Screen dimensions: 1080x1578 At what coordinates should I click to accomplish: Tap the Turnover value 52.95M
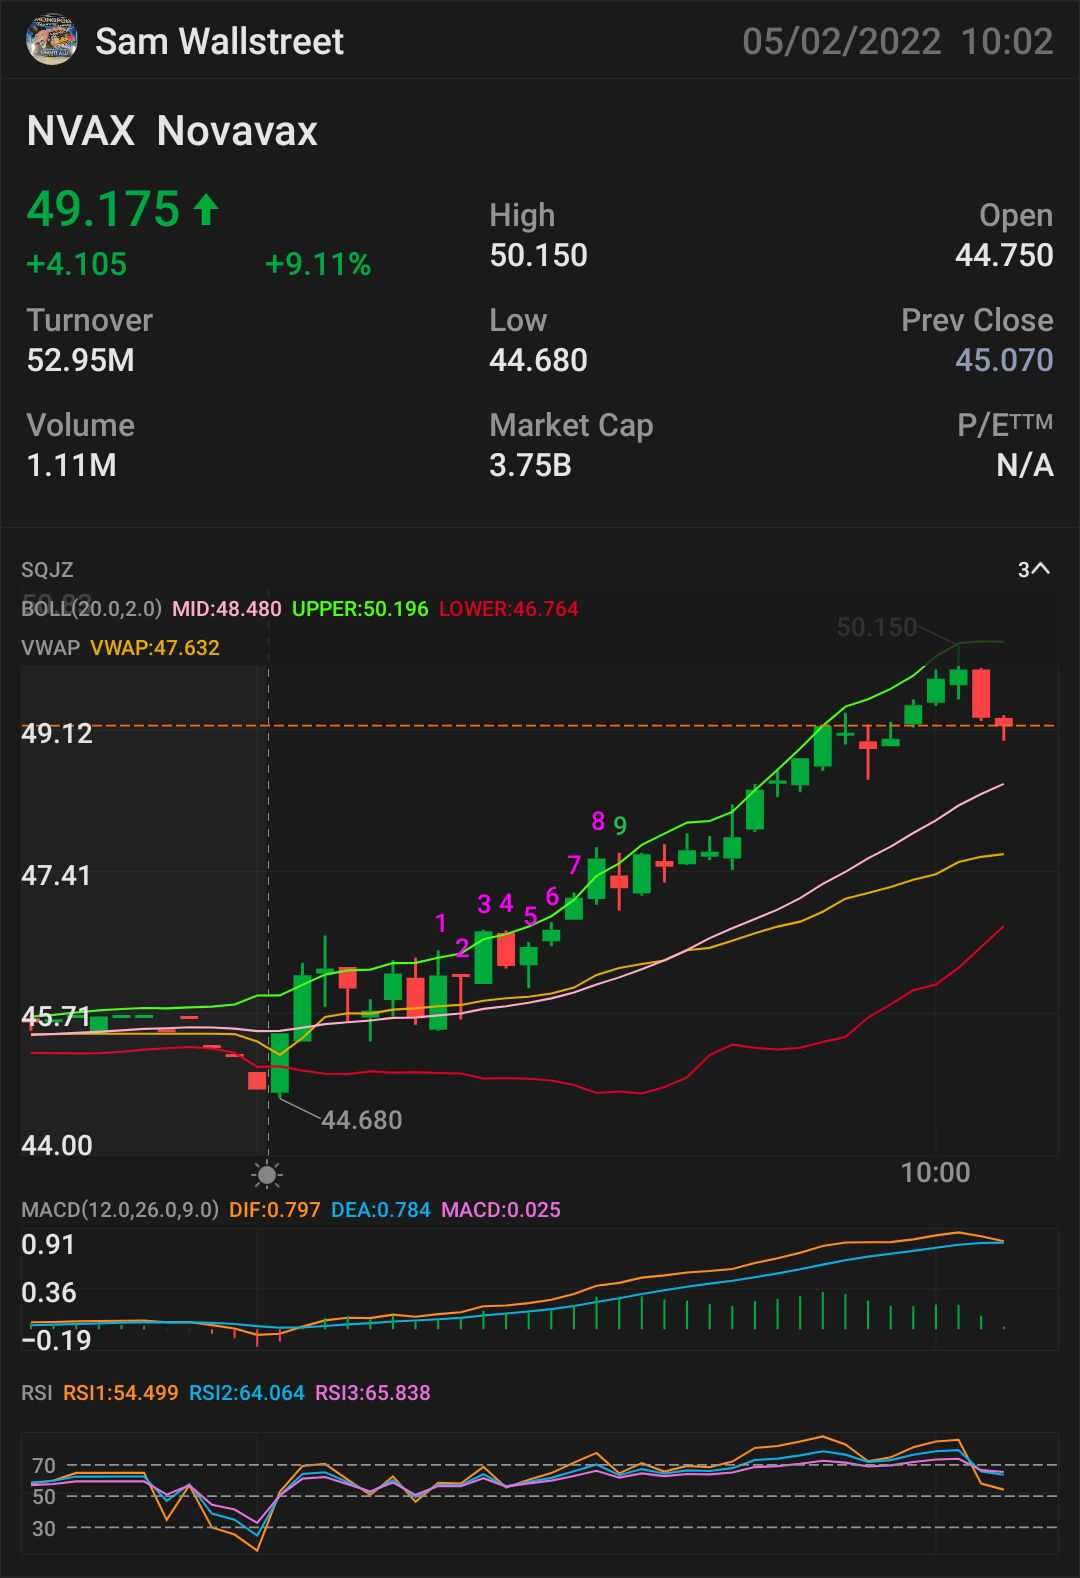point(80,360)
